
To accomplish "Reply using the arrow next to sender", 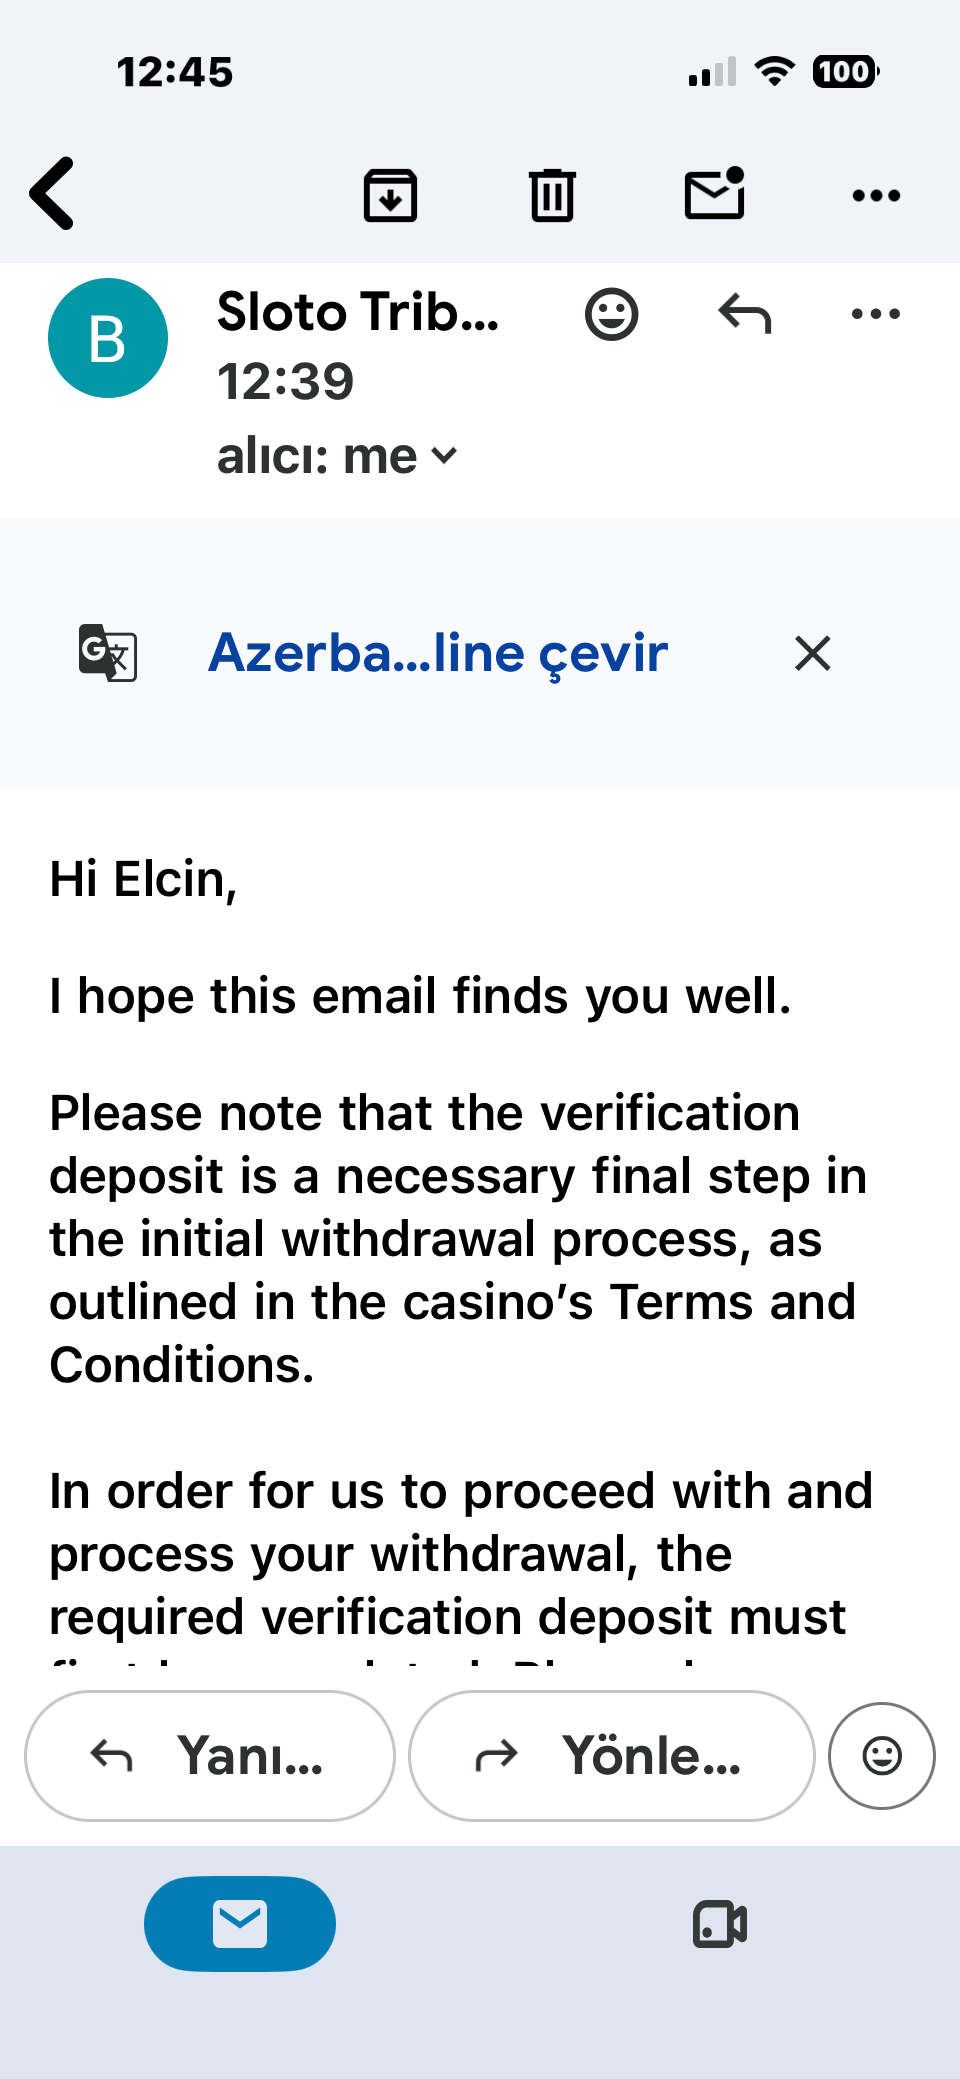I will click(x=745, y=314).
